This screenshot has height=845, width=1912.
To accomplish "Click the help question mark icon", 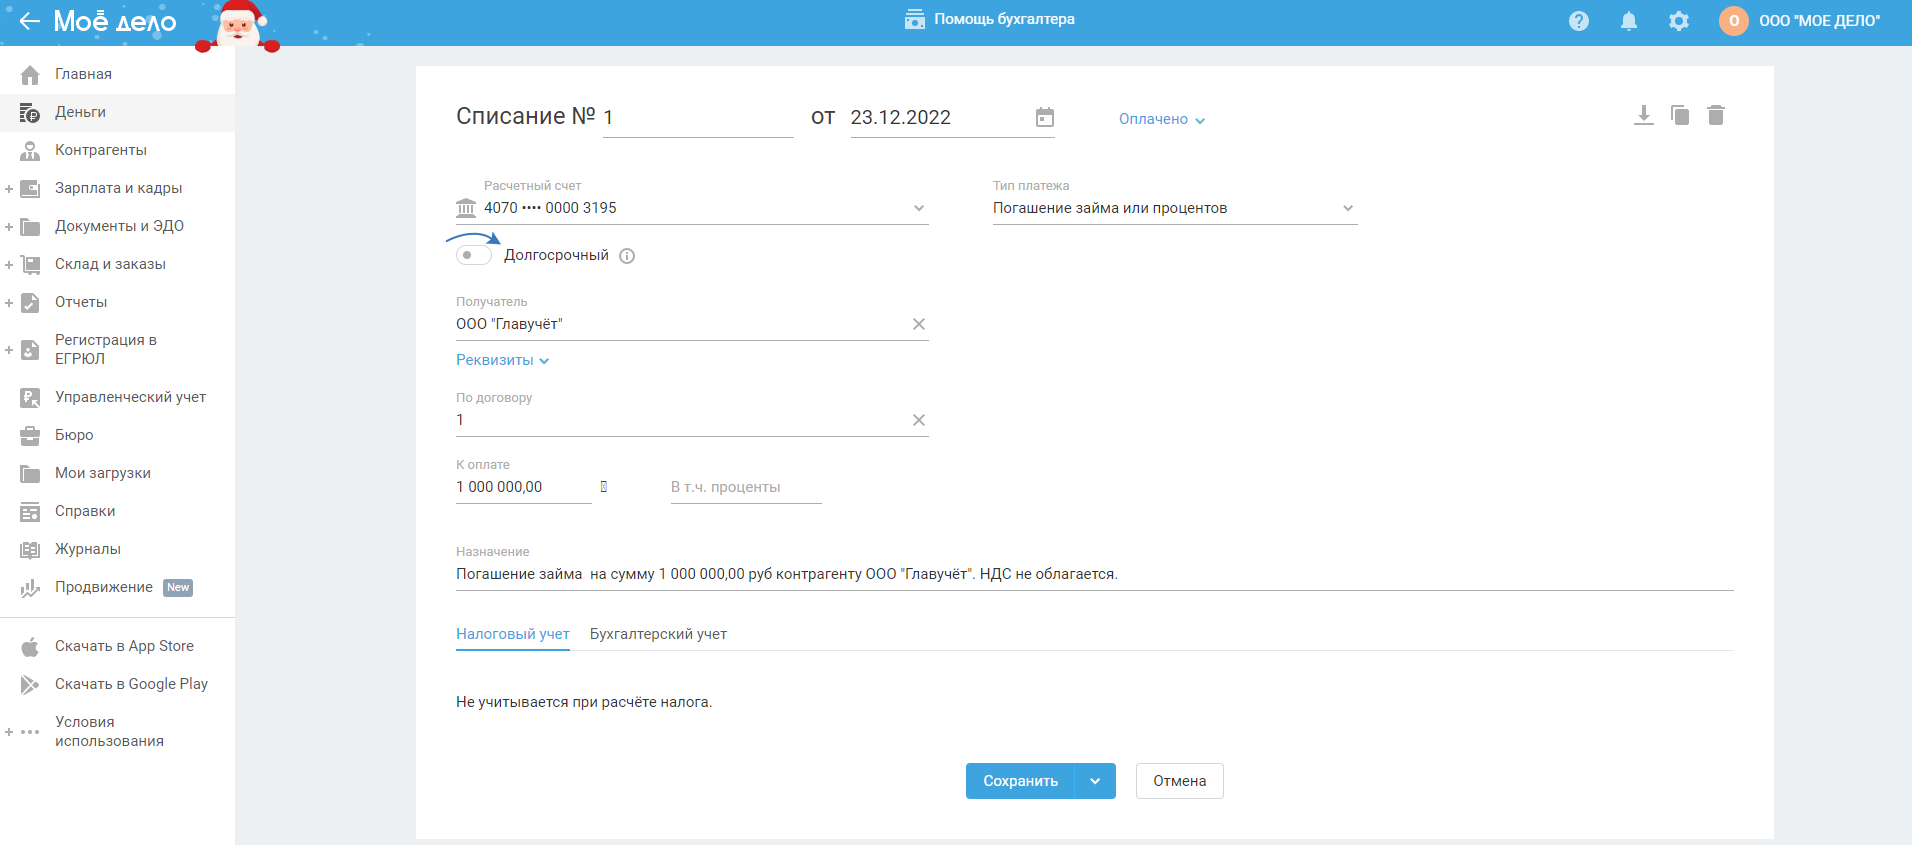I will point(1578,21).
